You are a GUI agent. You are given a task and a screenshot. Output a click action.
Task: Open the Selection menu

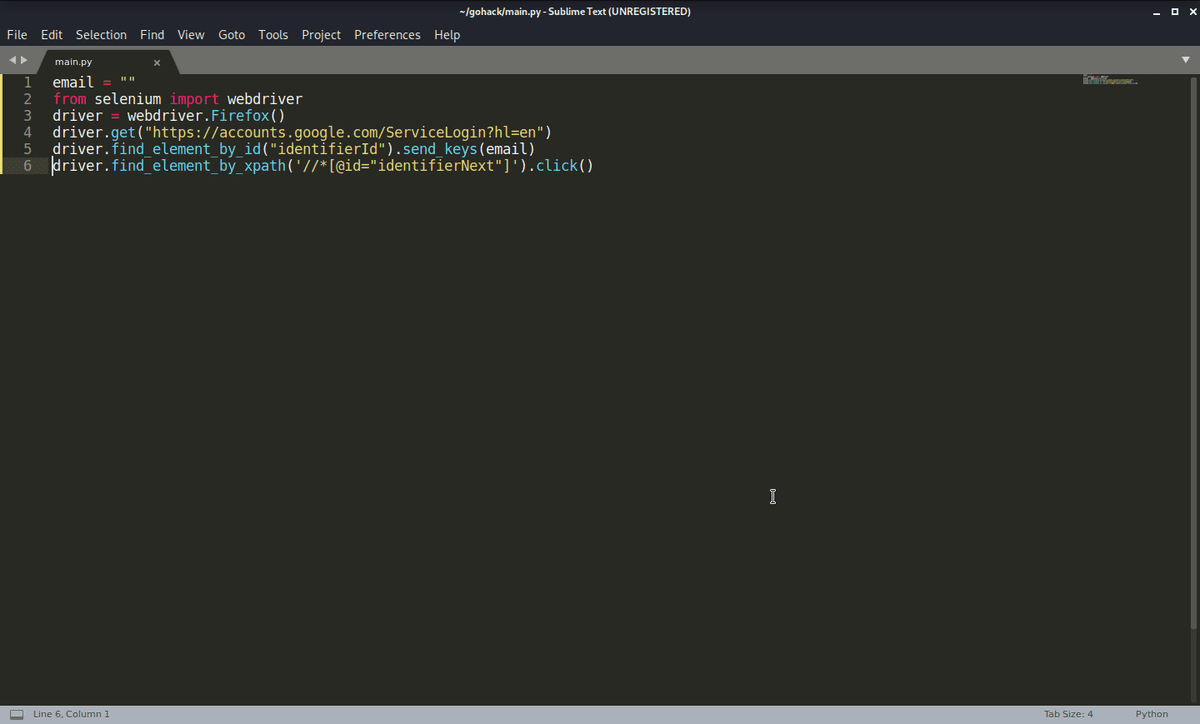click(101, 34)
